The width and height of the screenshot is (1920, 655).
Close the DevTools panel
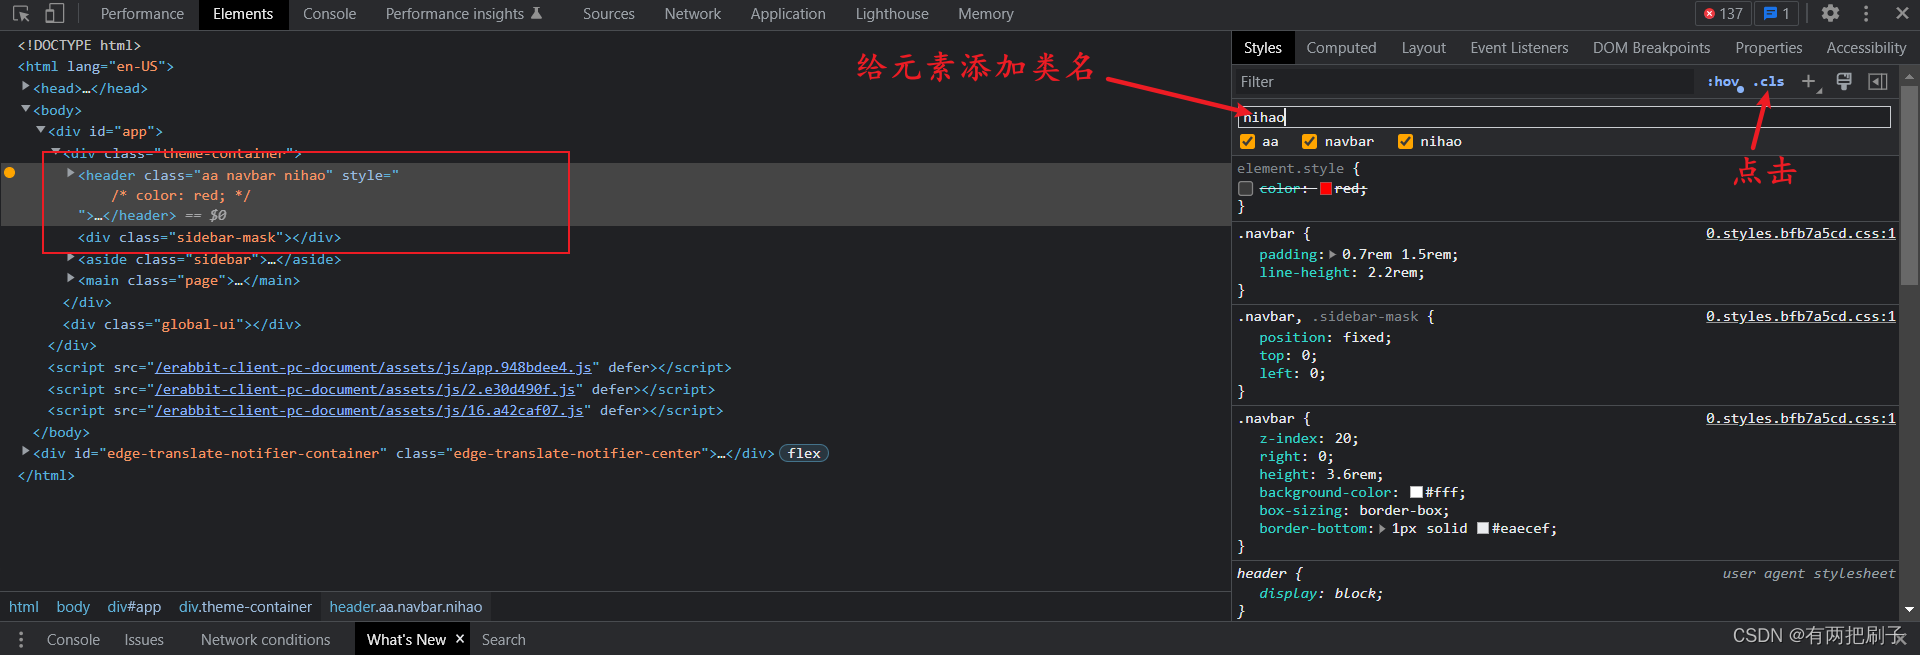(x=1902, y=13)
